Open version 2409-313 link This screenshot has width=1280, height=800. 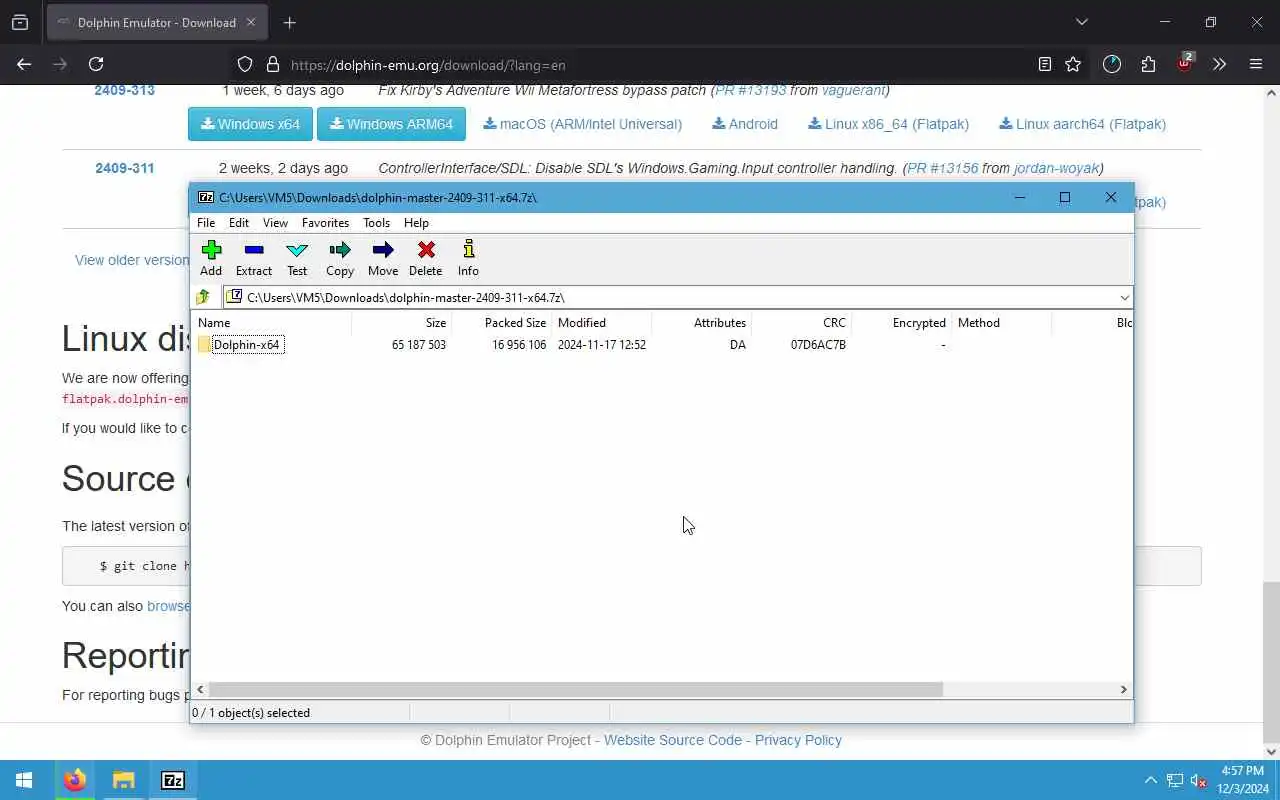coord(124,90)
